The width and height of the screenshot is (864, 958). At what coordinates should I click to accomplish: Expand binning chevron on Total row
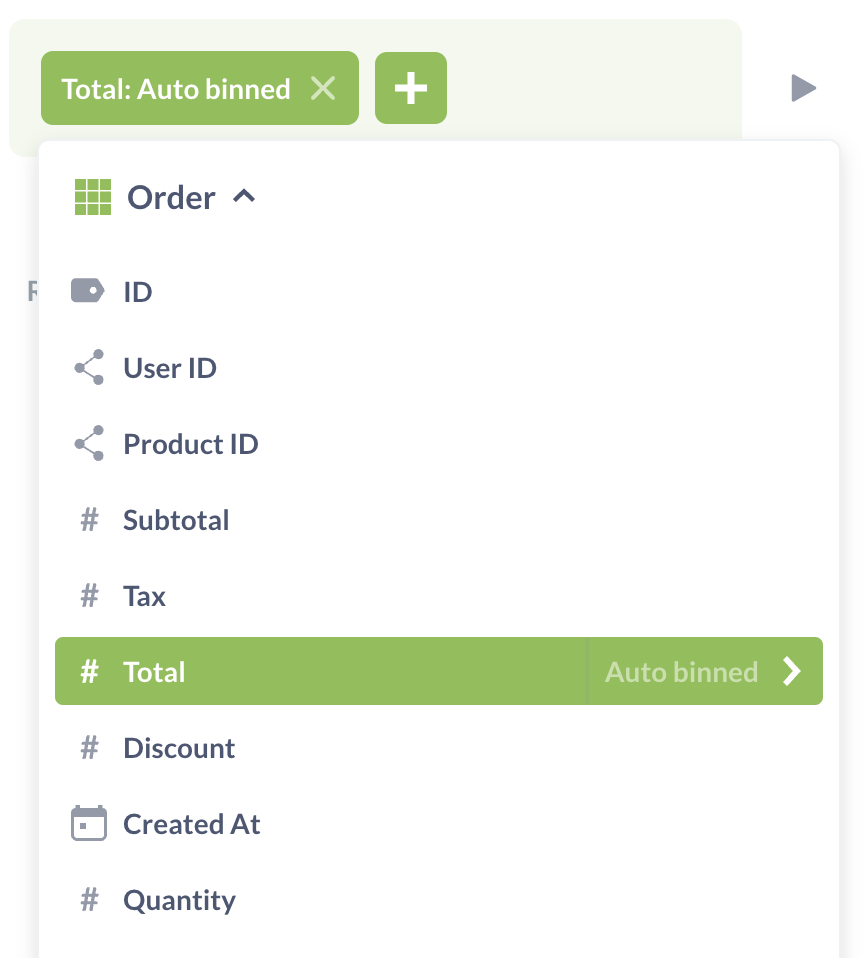792,671
